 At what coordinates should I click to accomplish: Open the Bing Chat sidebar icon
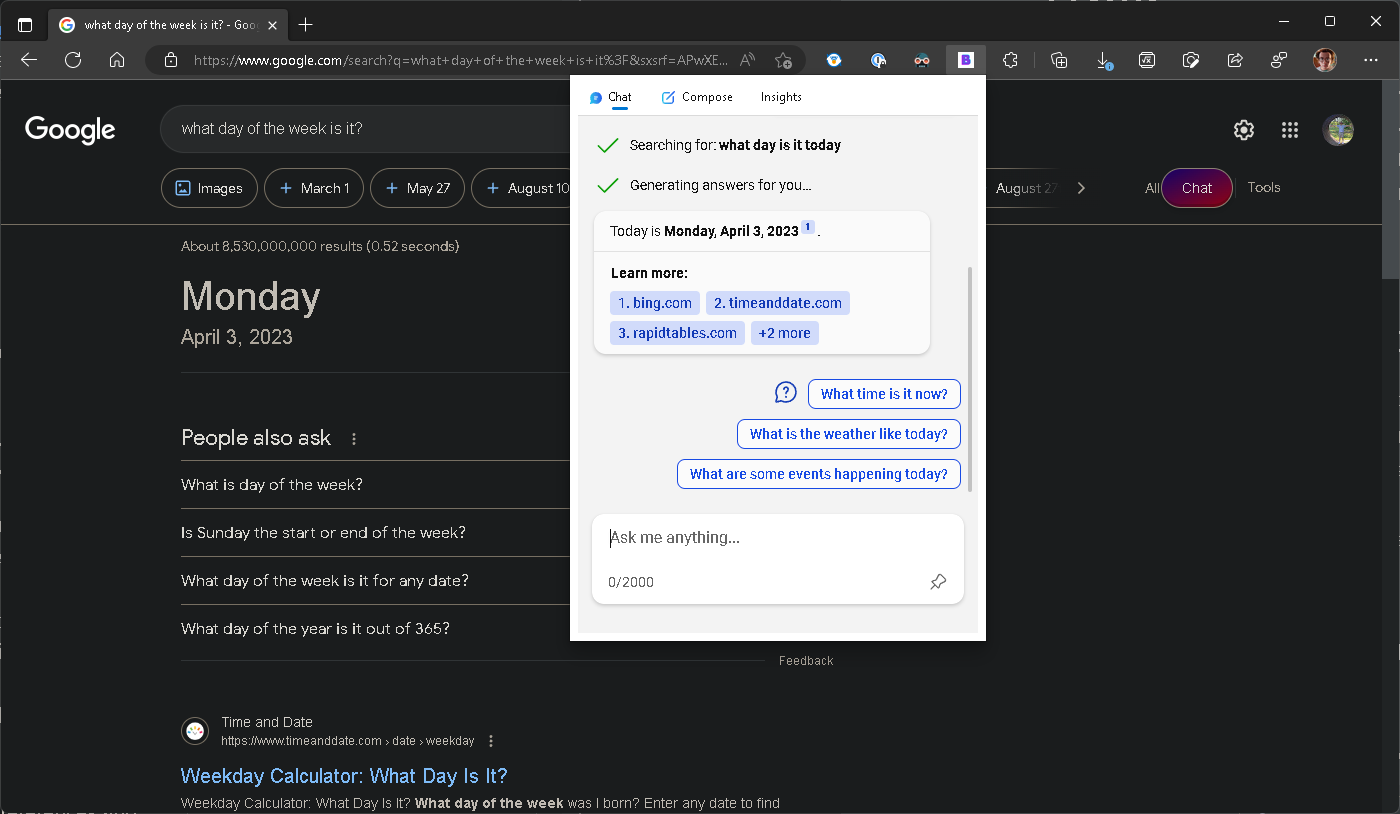pyautogui.click(x=965, y=60)
